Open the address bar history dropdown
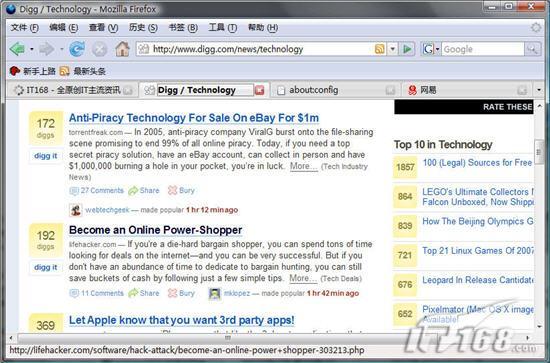Image resolution: width=550 pixels, height=363 pixels. click(x=393, y=49)
